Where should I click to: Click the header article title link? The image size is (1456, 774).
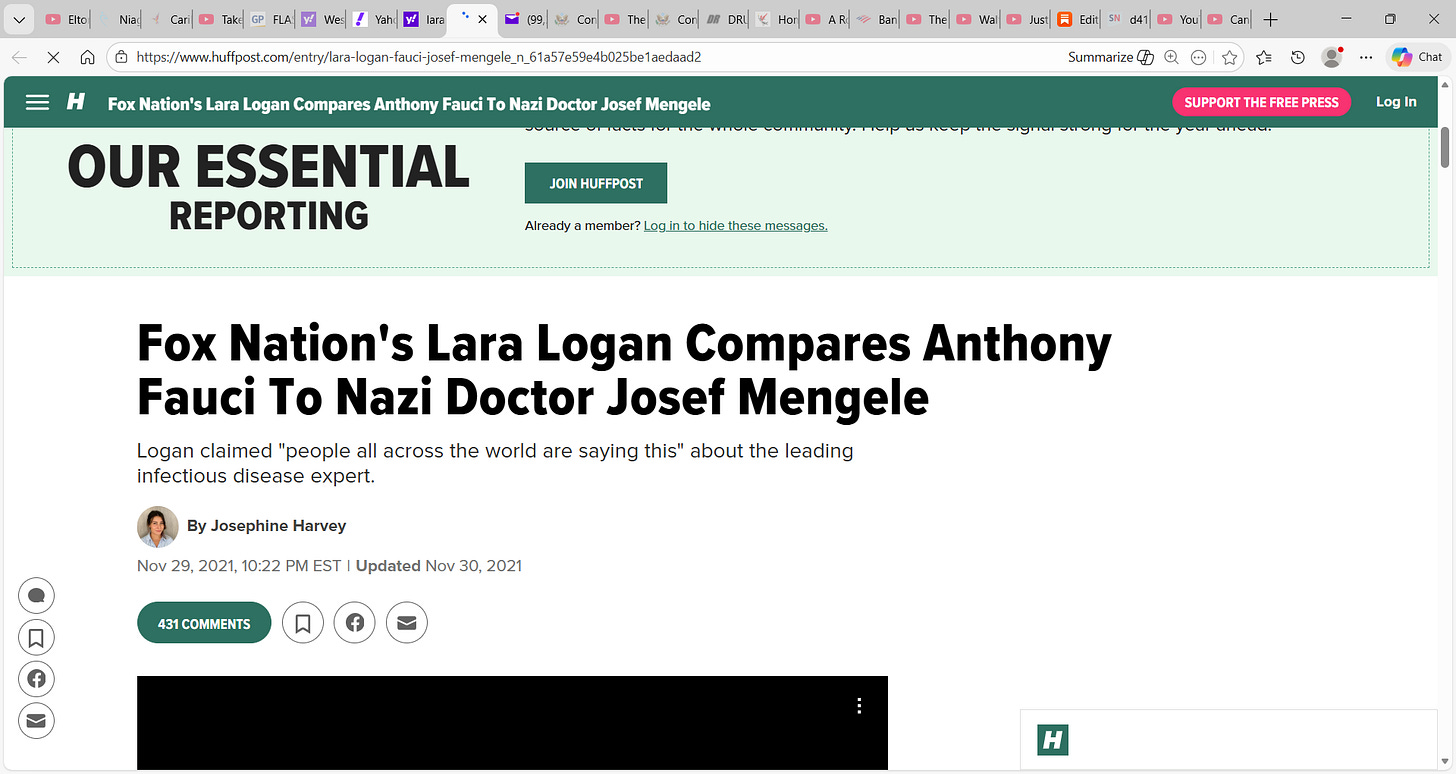click(x=409, y=104)
